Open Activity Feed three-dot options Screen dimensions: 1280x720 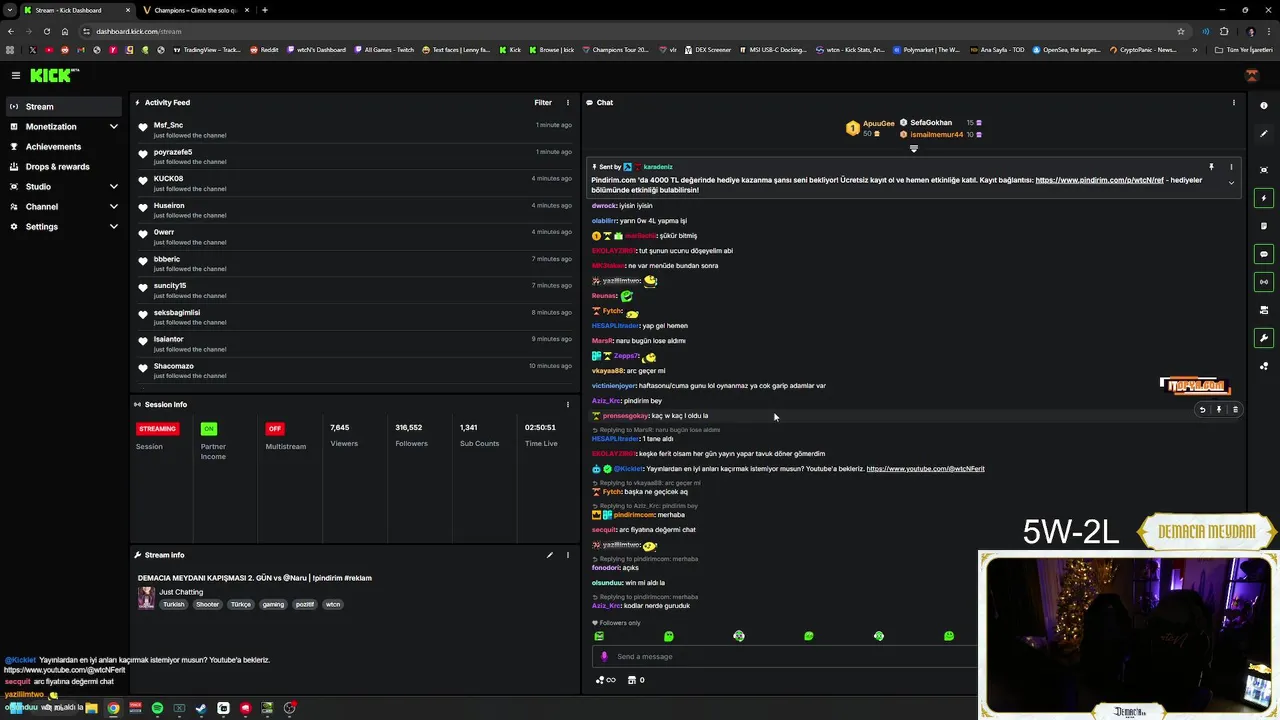tap(568, 102)
